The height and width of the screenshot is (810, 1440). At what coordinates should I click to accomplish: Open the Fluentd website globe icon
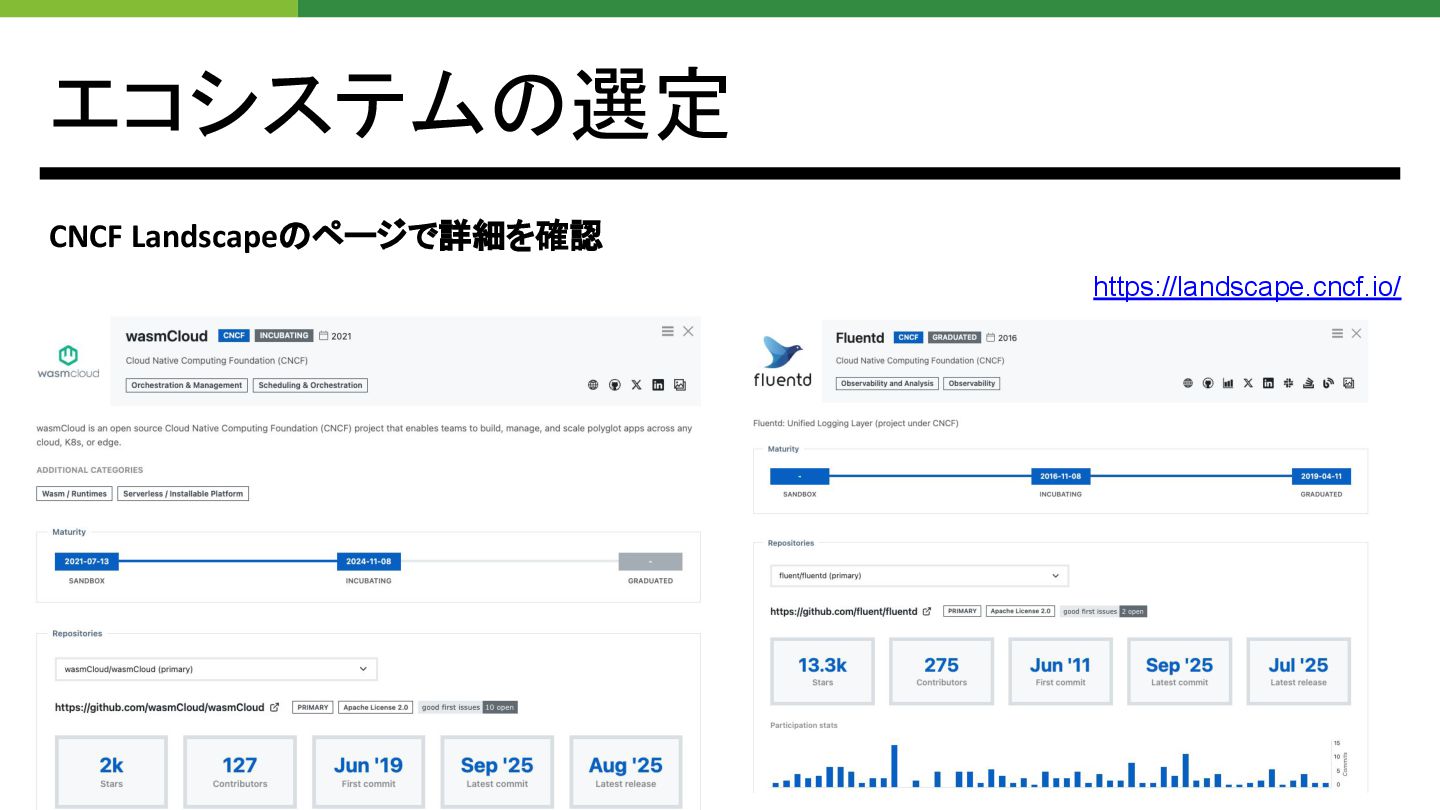point(1188,383)
